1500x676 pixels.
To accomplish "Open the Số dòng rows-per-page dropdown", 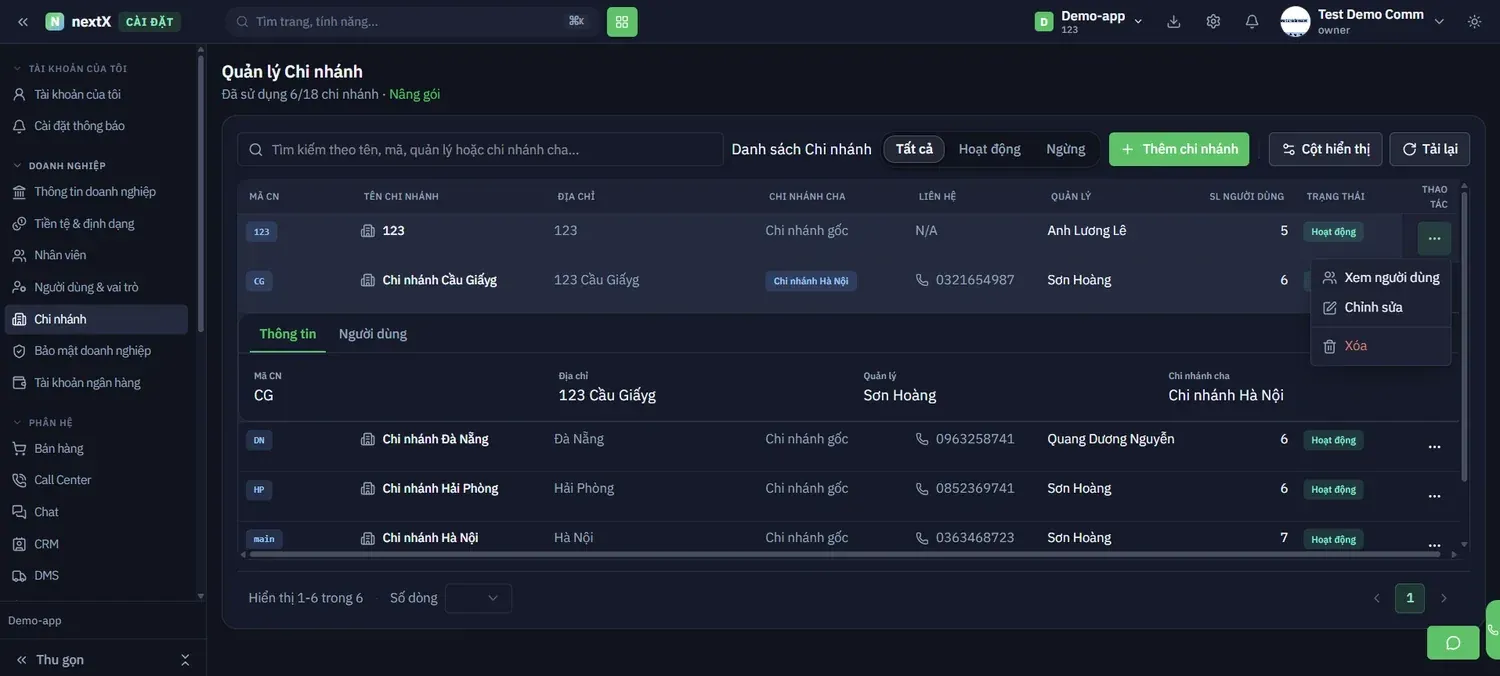I will (x=478, y=598).
